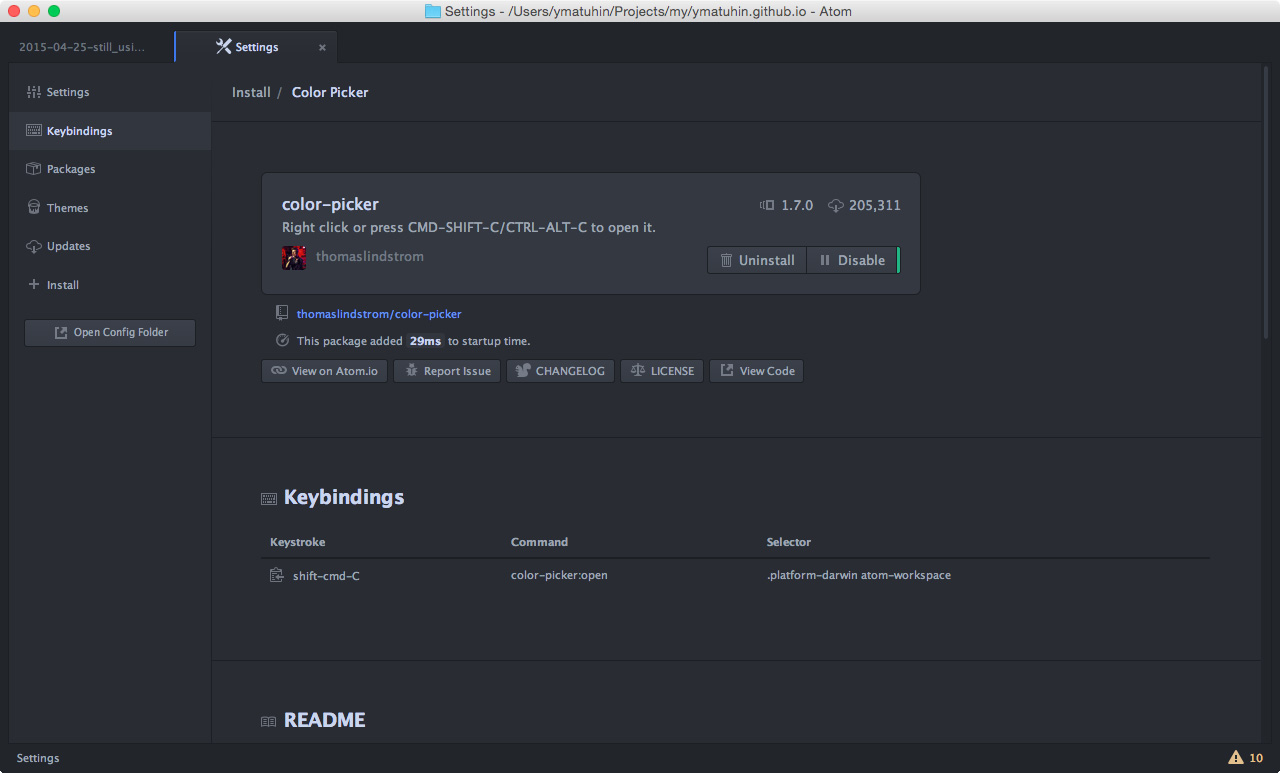Click the View Code button

pyautogui.click(x=756, y=371)
